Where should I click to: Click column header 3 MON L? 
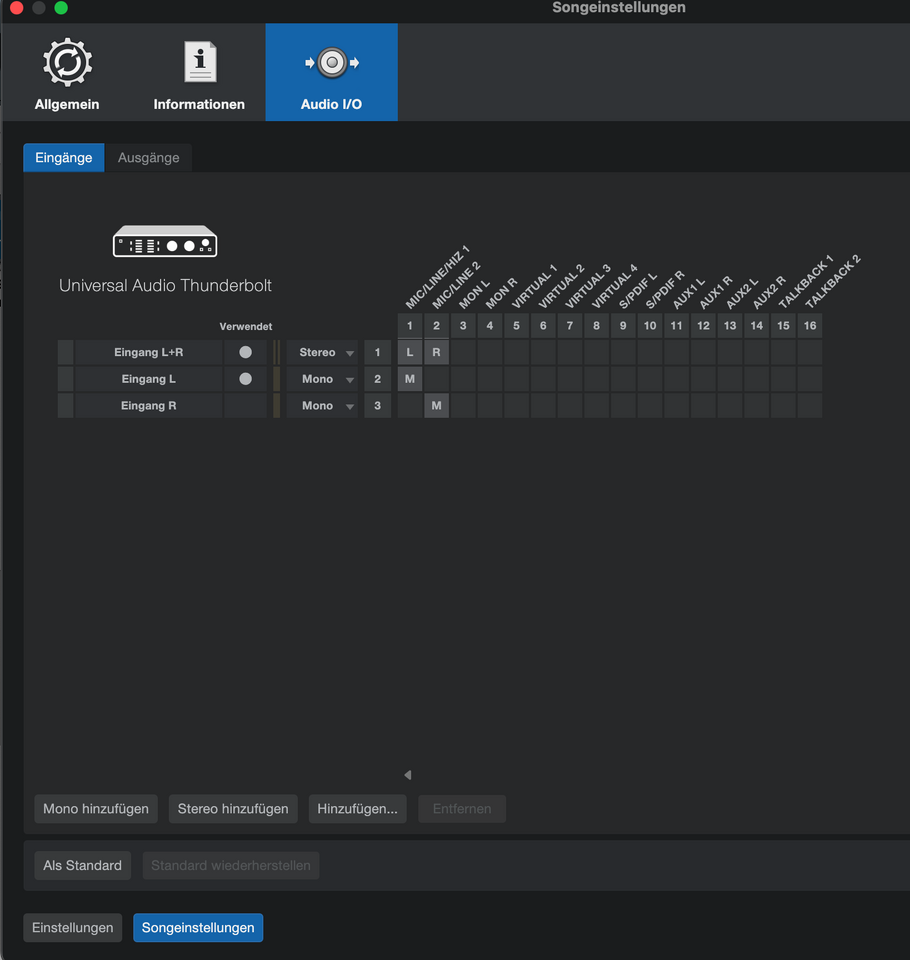coord(463,326)
